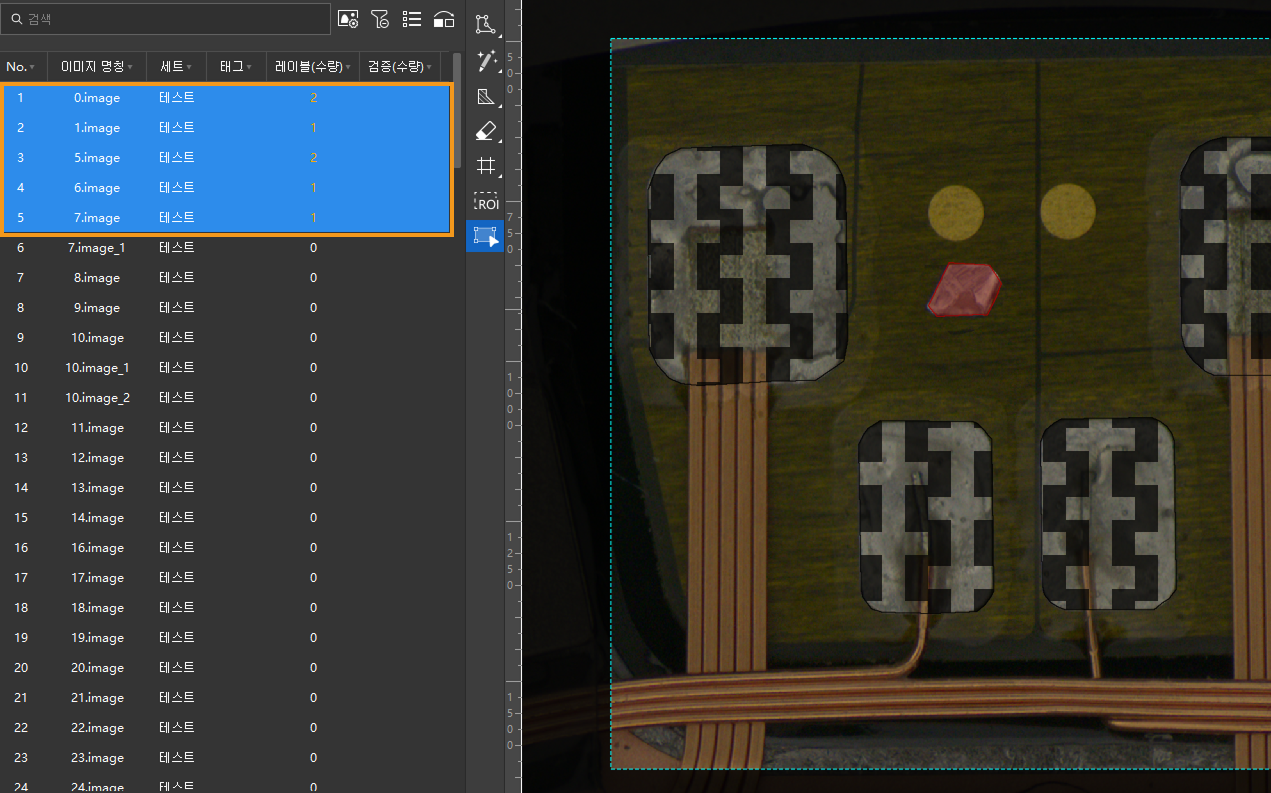
Task: Select the 7.image_1 row
Action: click(227, 248)
